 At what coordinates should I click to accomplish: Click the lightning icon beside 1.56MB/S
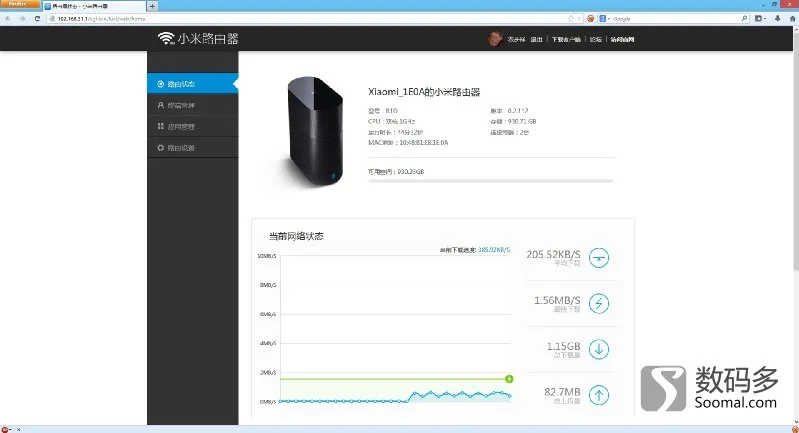pyautogui.click(x=599, y=304)
